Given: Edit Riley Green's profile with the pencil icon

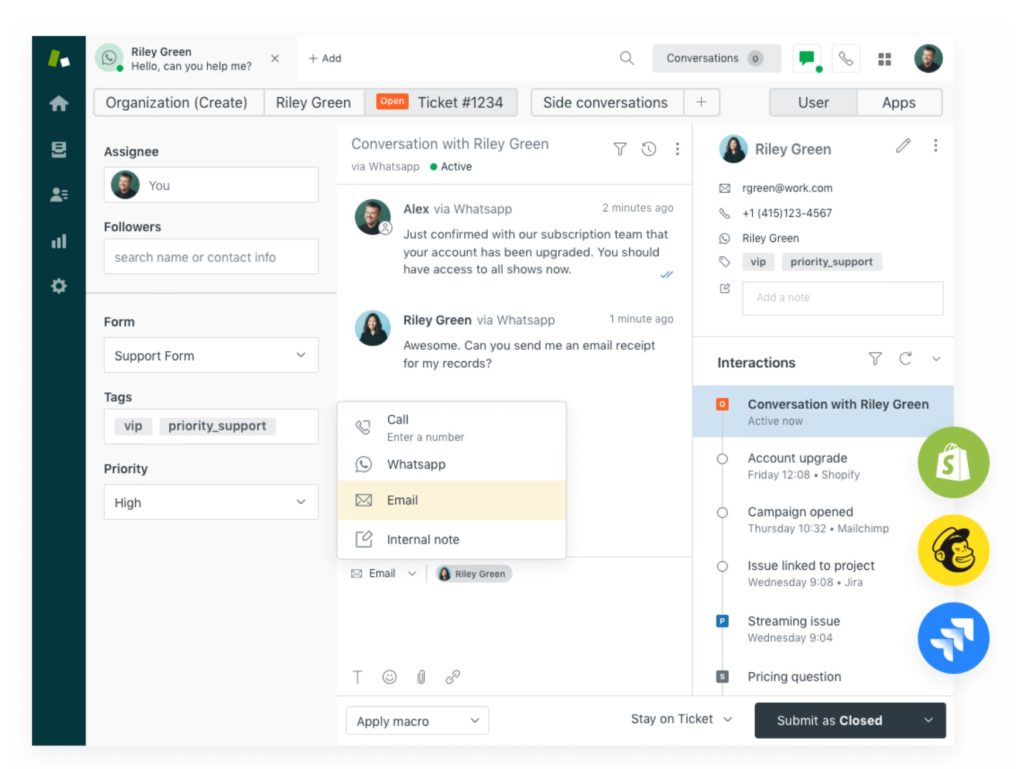Looking at the screenshot, I should tap(903, 145).
